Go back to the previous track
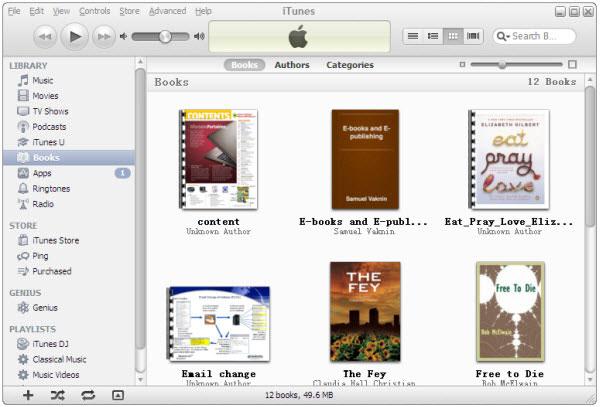This screenshot has height=407, width=600. (45, 37)
